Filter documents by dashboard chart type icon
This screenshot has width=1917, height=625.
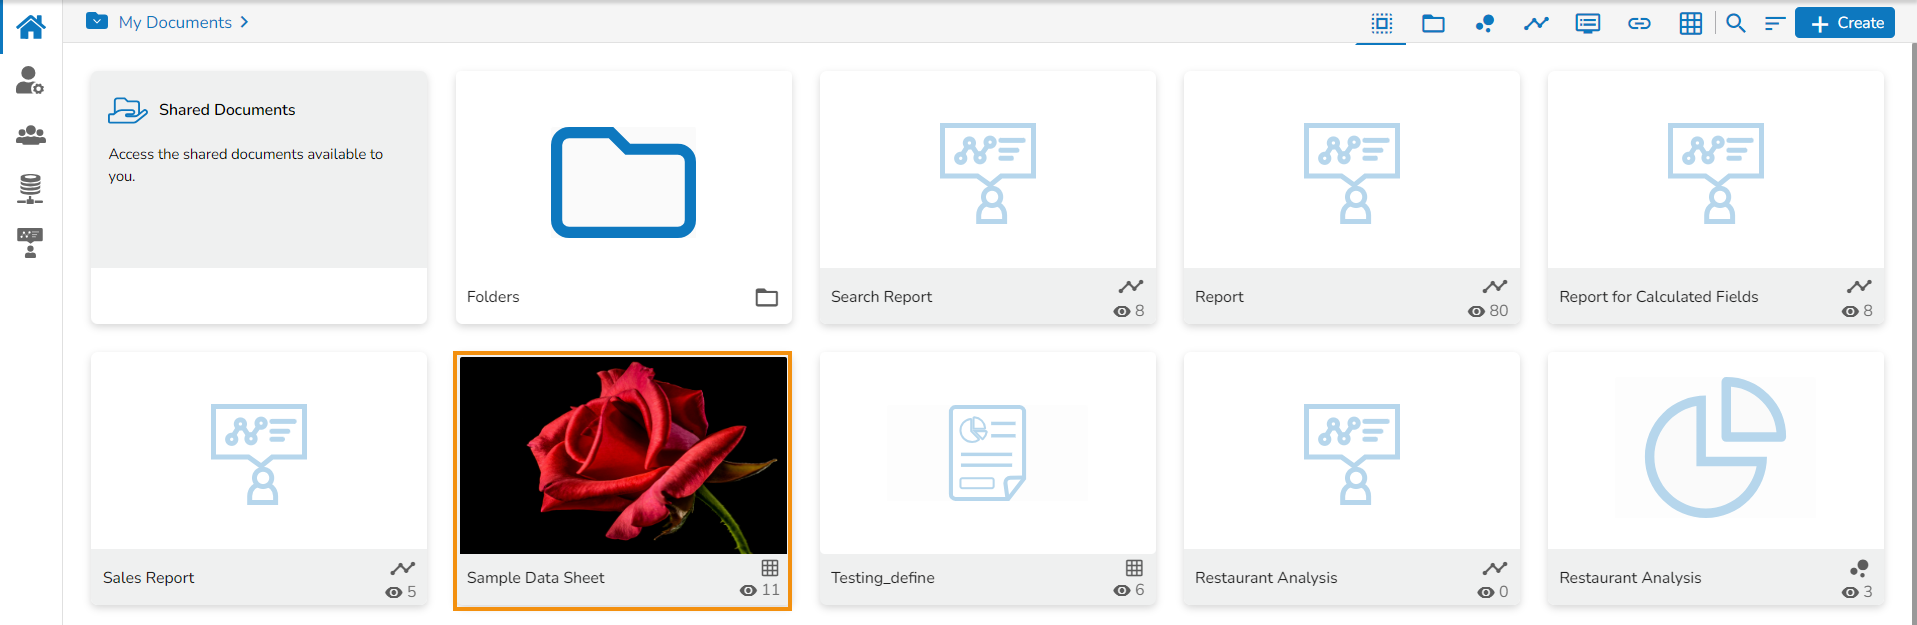pyautogui.click(x=1485, y=23)
